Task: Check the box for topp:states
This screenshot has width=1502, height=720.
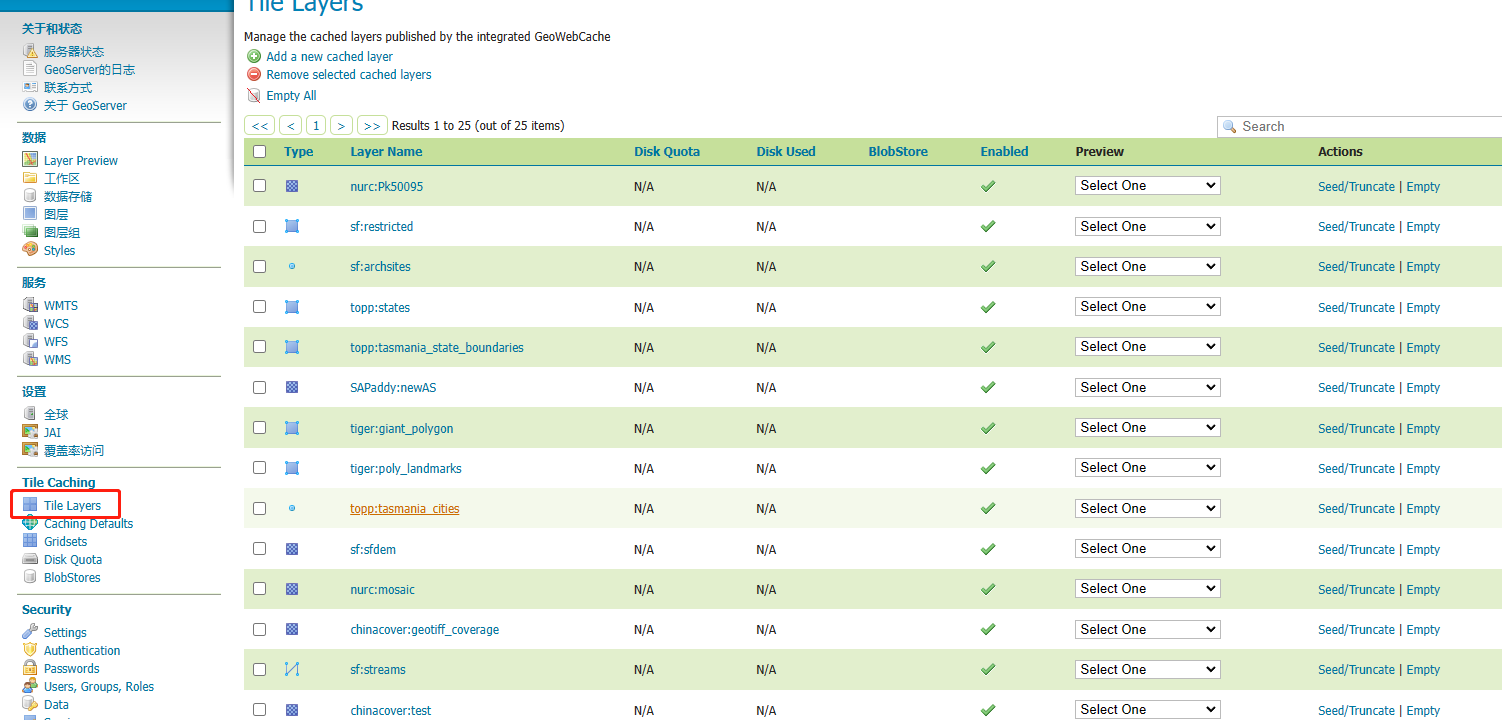Action: pyautogui.click(x=260, y=307)
